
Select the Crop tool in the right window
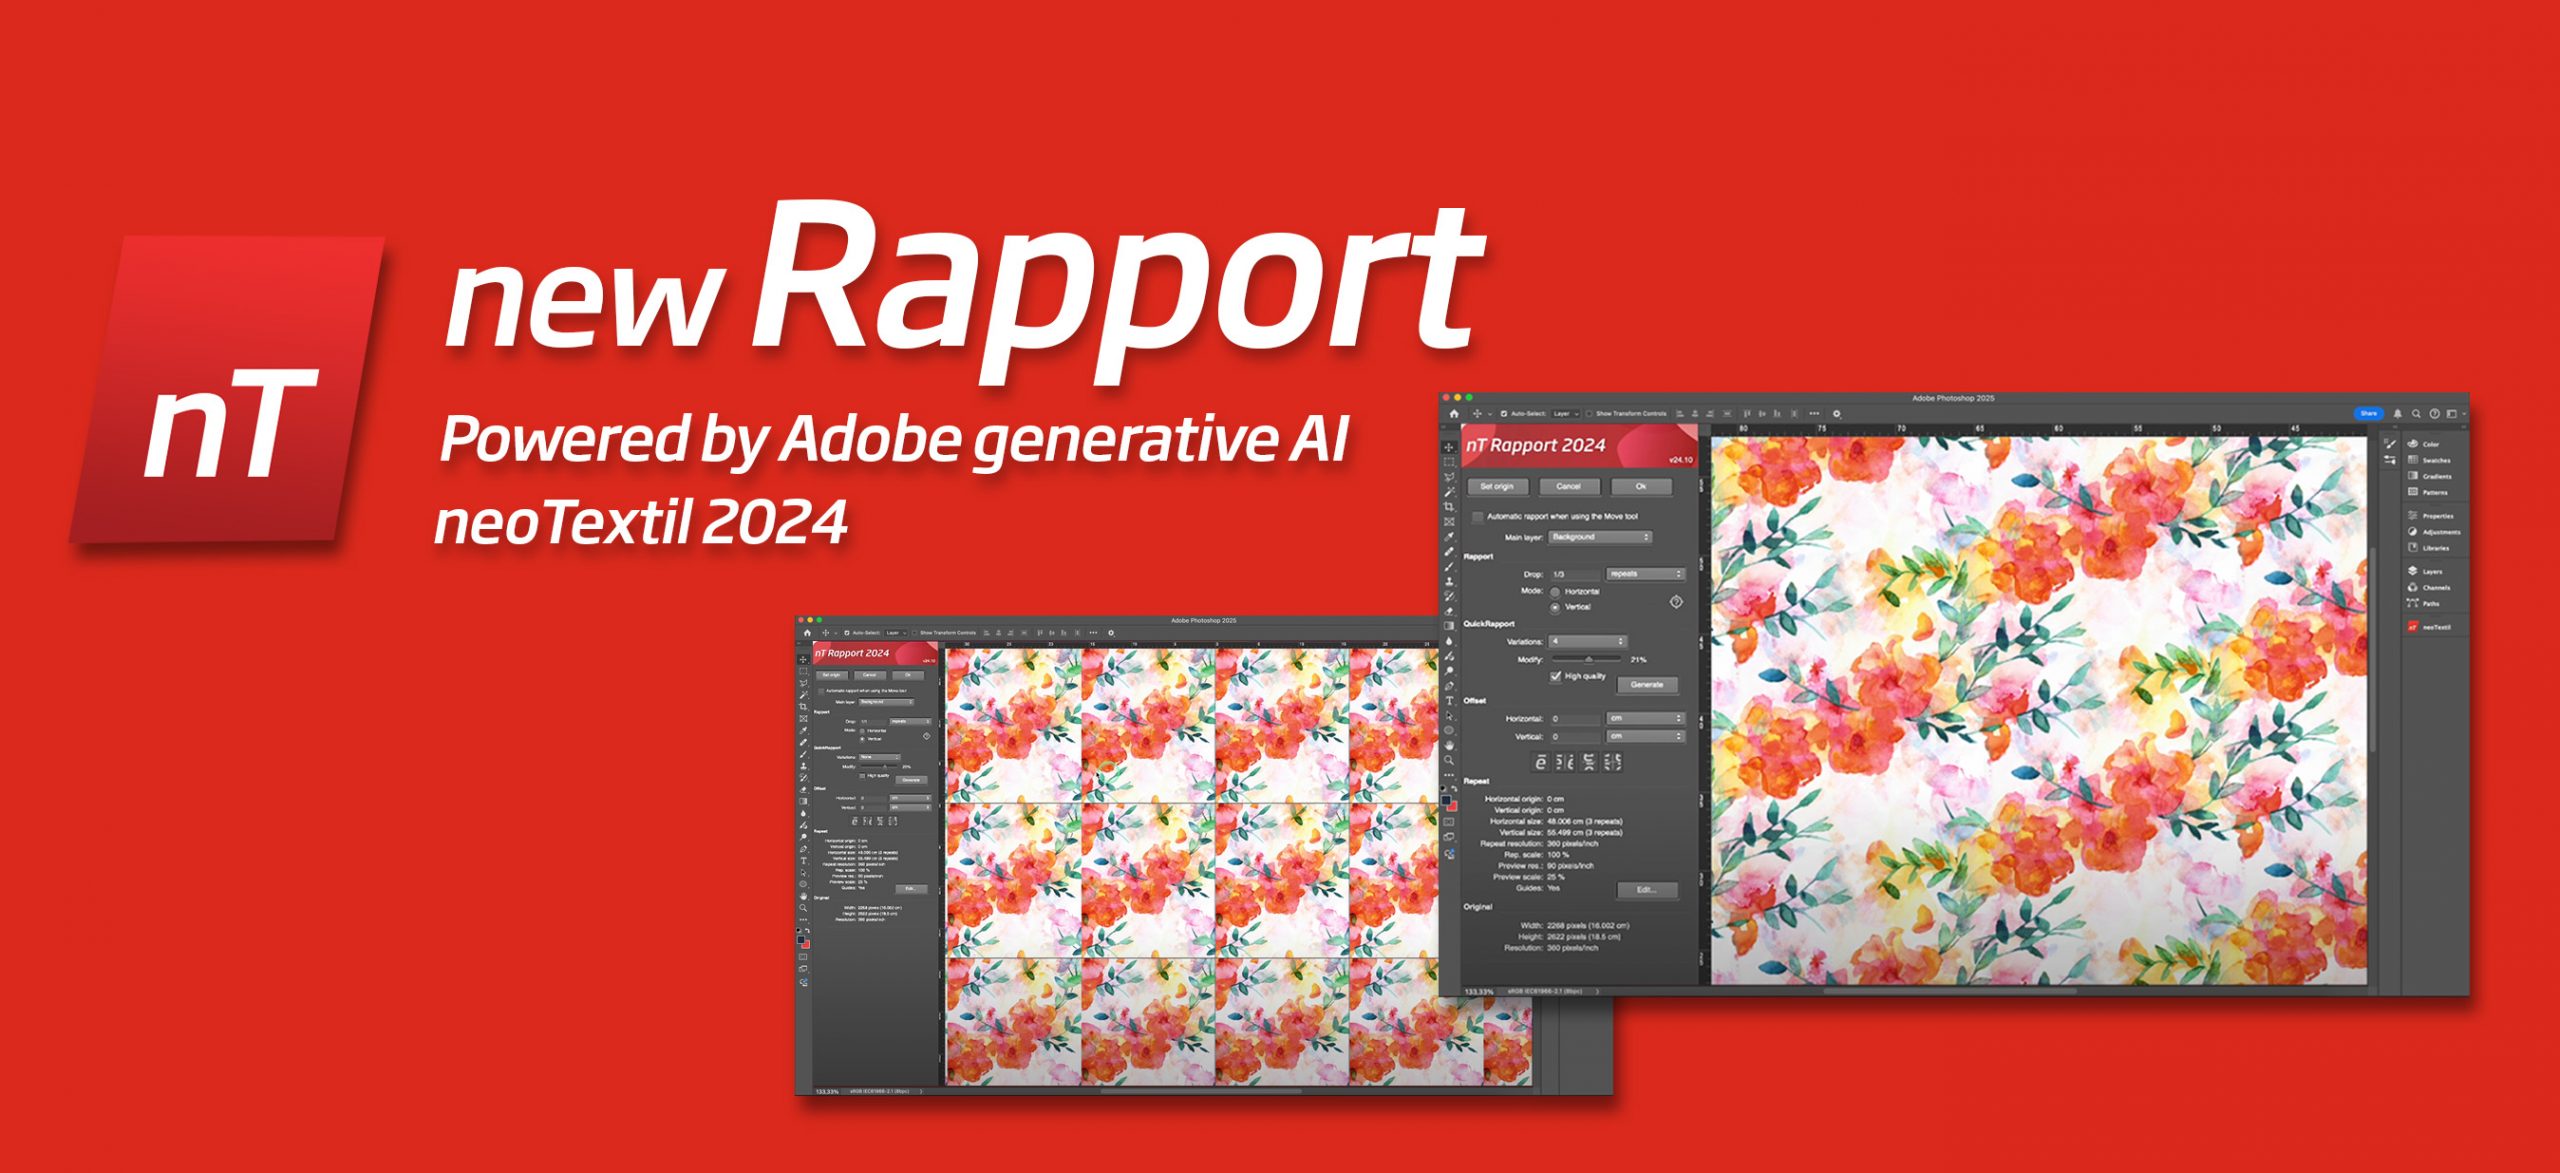coord(1449,507)
